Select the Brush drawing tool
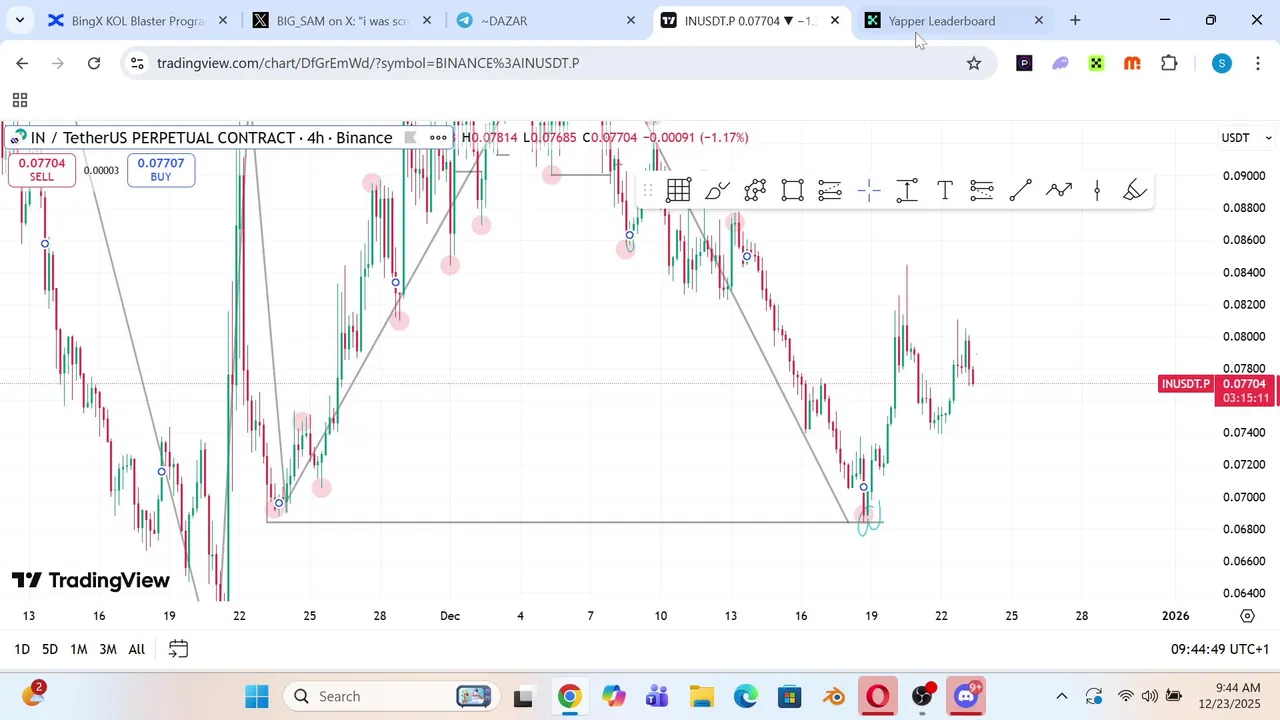 click(717, 190)
